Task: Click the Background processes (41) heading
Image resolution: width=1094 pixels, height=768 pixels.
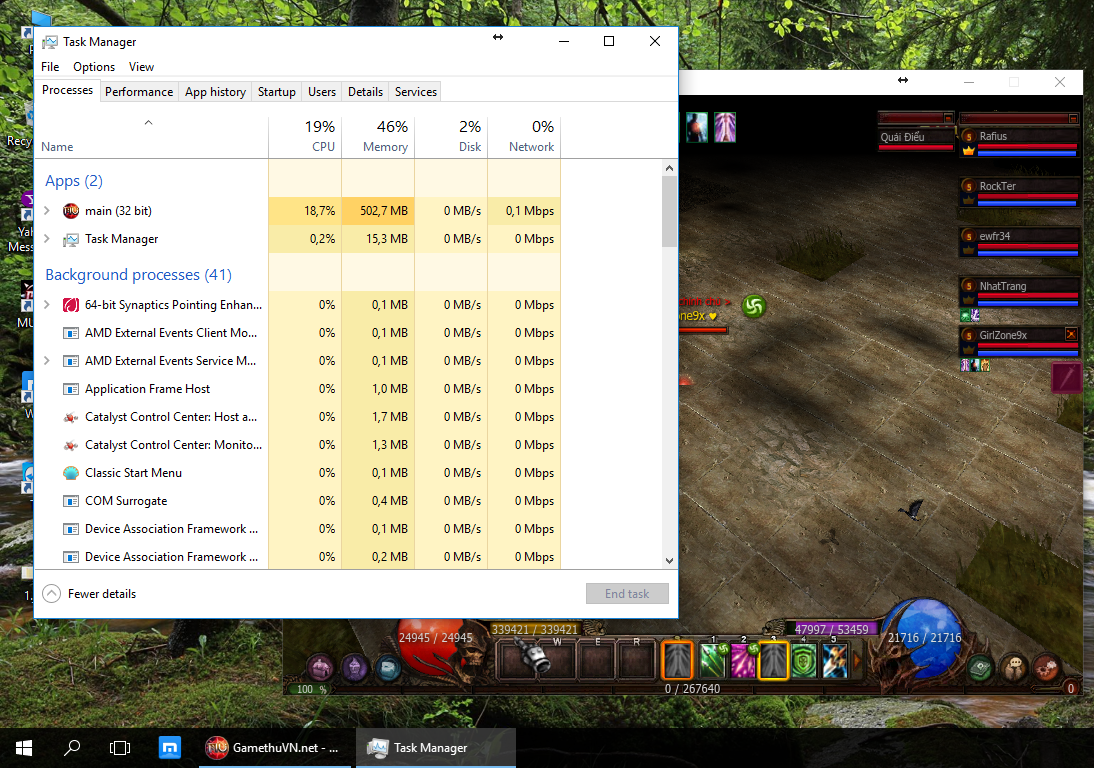Action: pyautogui.click(x=138, y=275)
